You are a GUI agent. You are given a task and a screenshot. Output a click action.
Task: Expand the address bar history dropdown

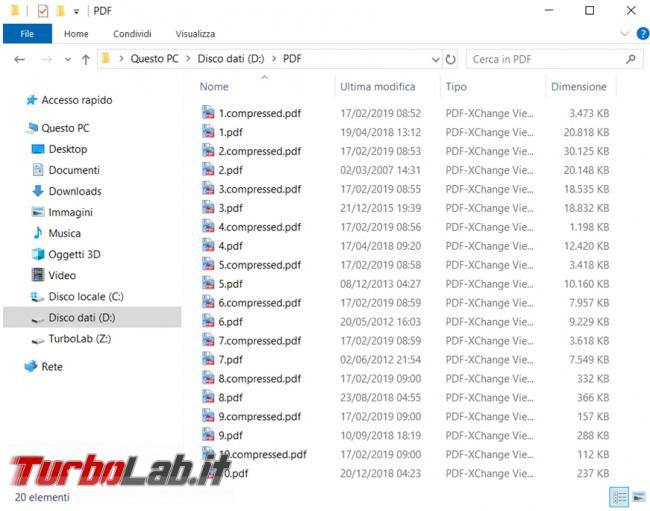pos(435,60)
